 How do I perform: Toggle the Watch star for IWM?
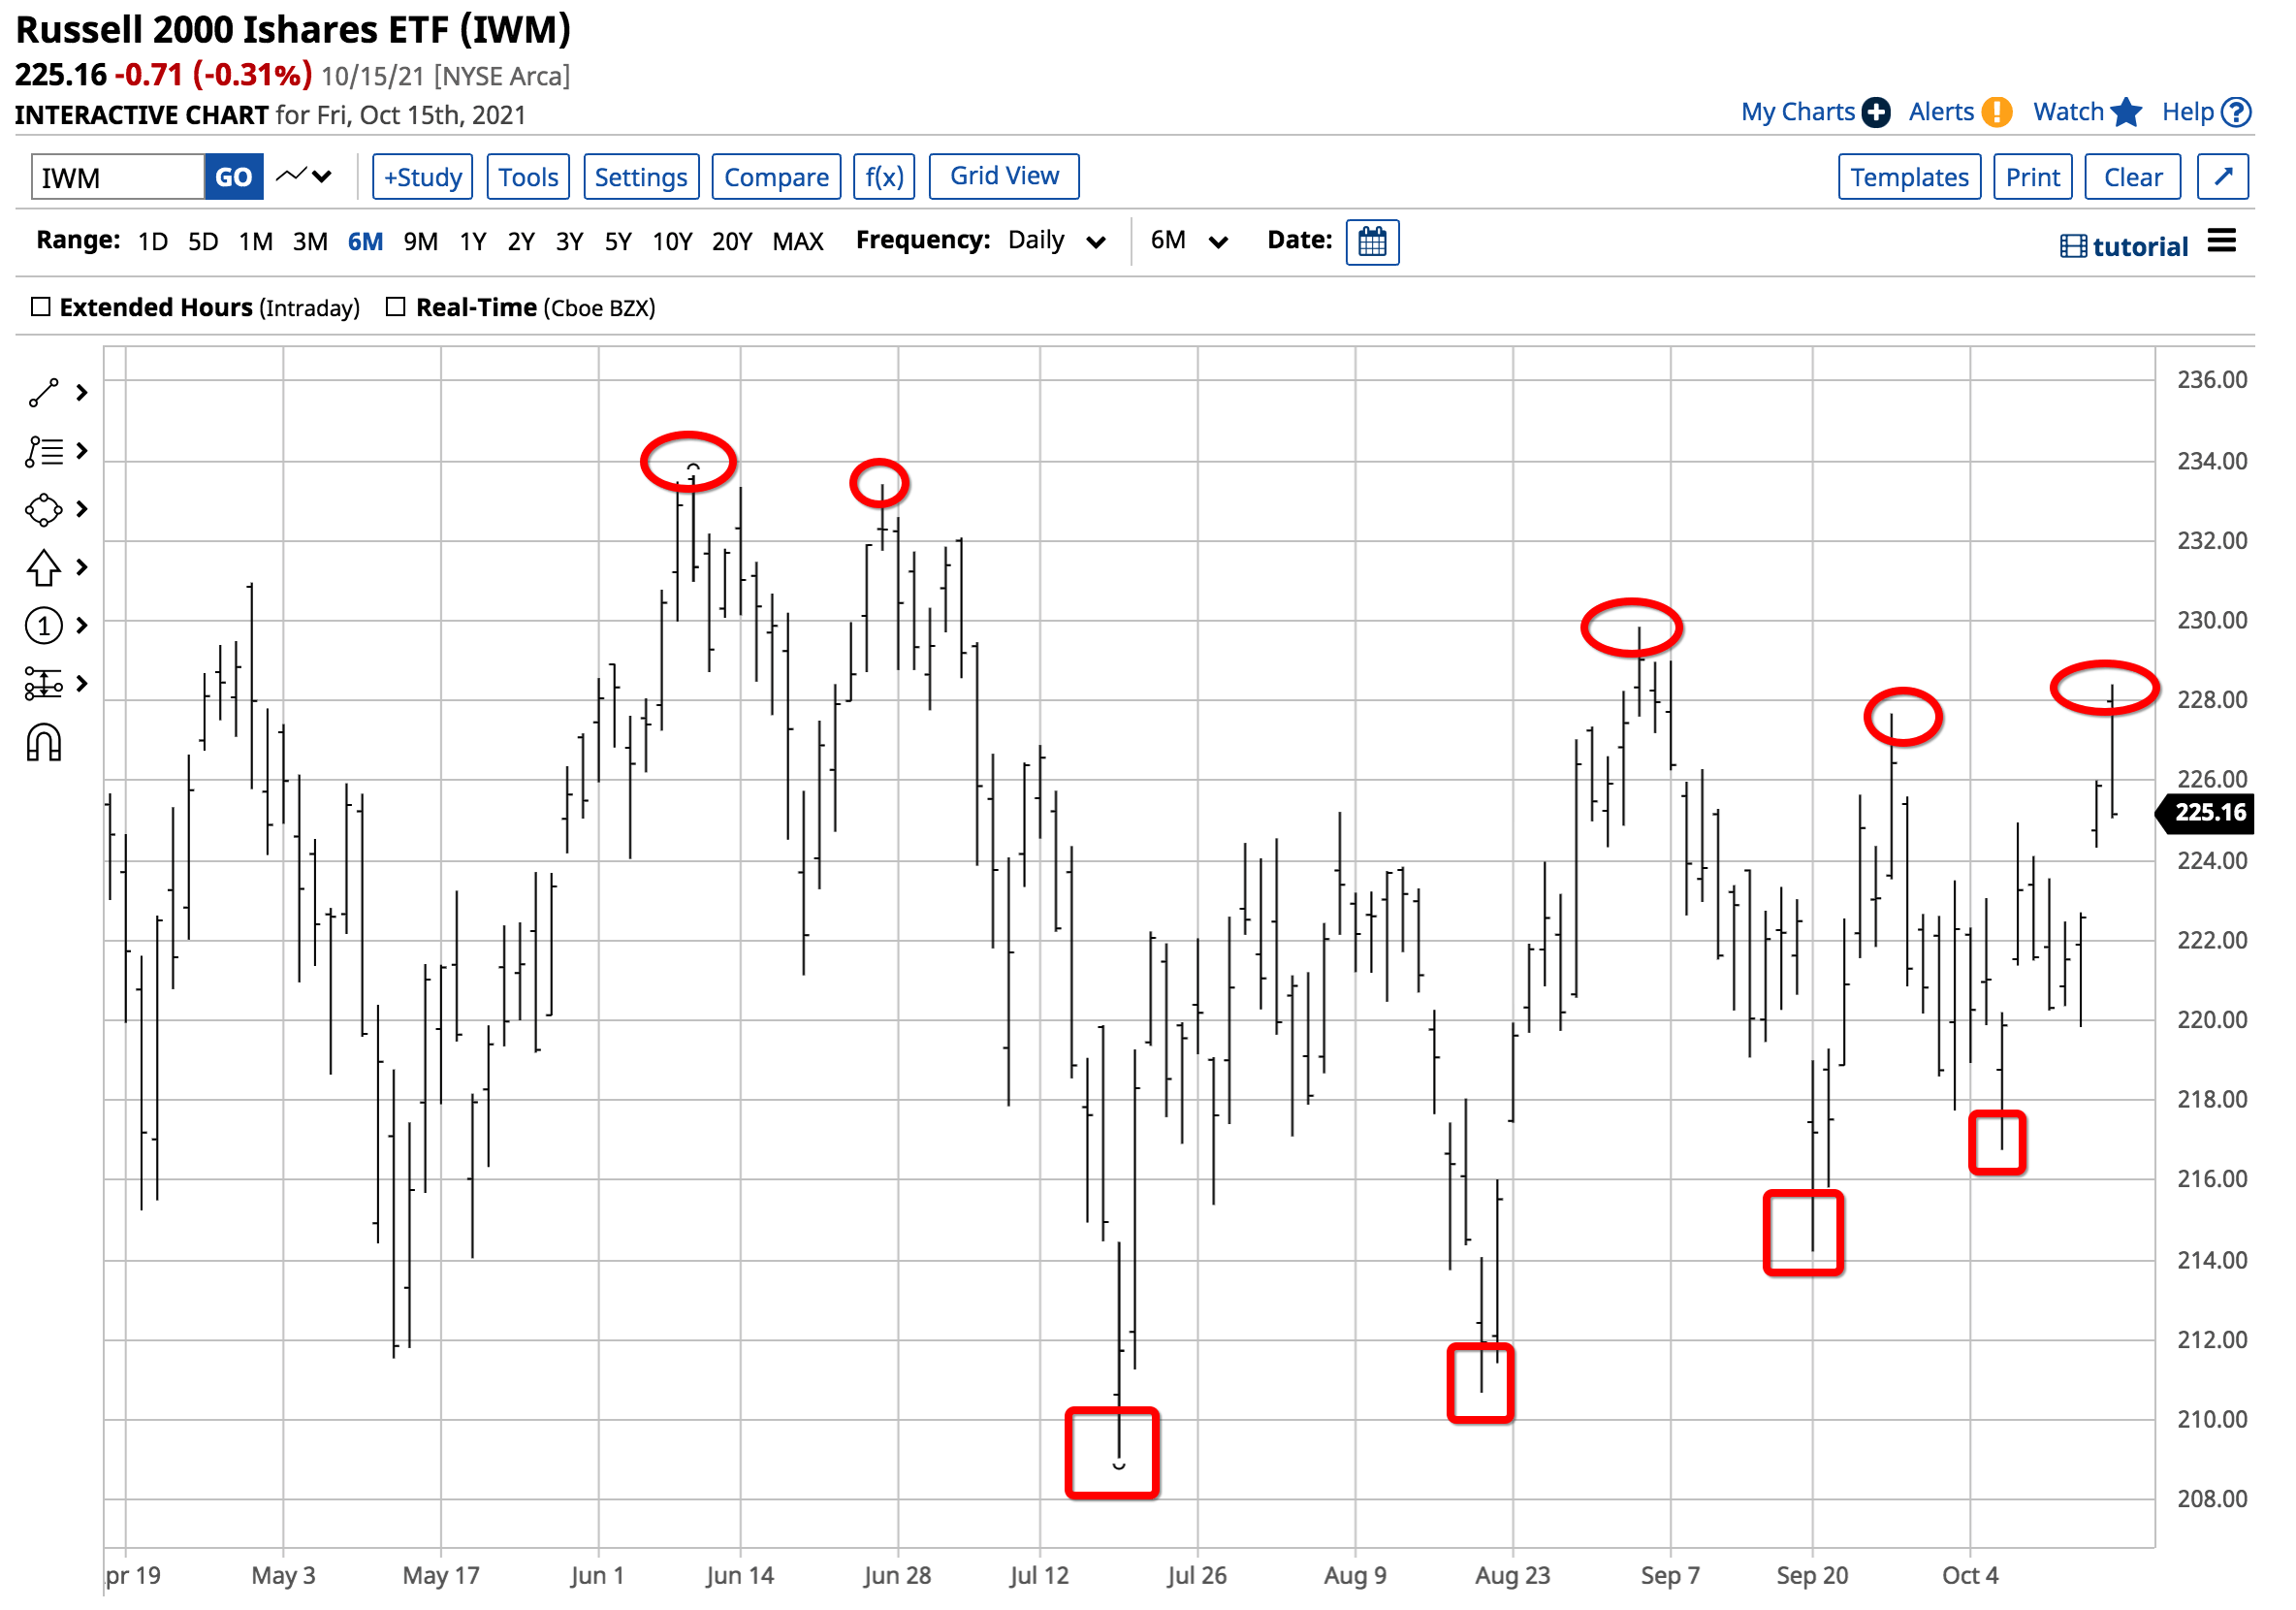[2126, 112]
